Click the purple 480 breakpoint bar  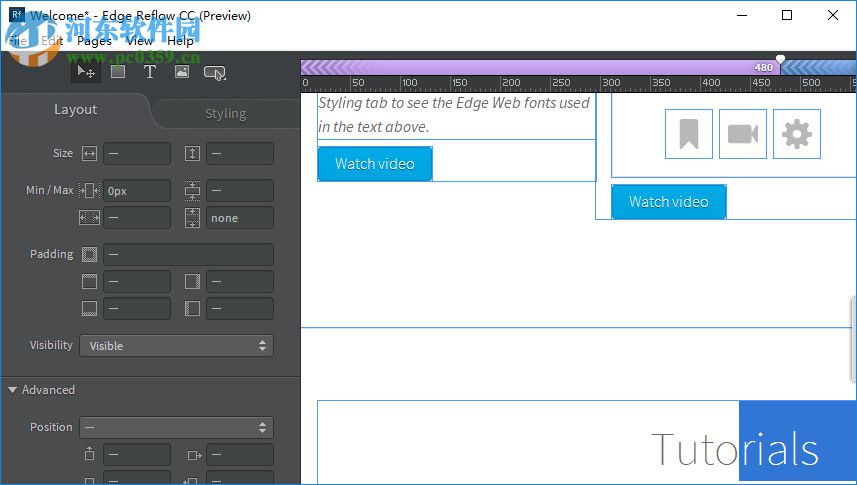click(540, 67)
